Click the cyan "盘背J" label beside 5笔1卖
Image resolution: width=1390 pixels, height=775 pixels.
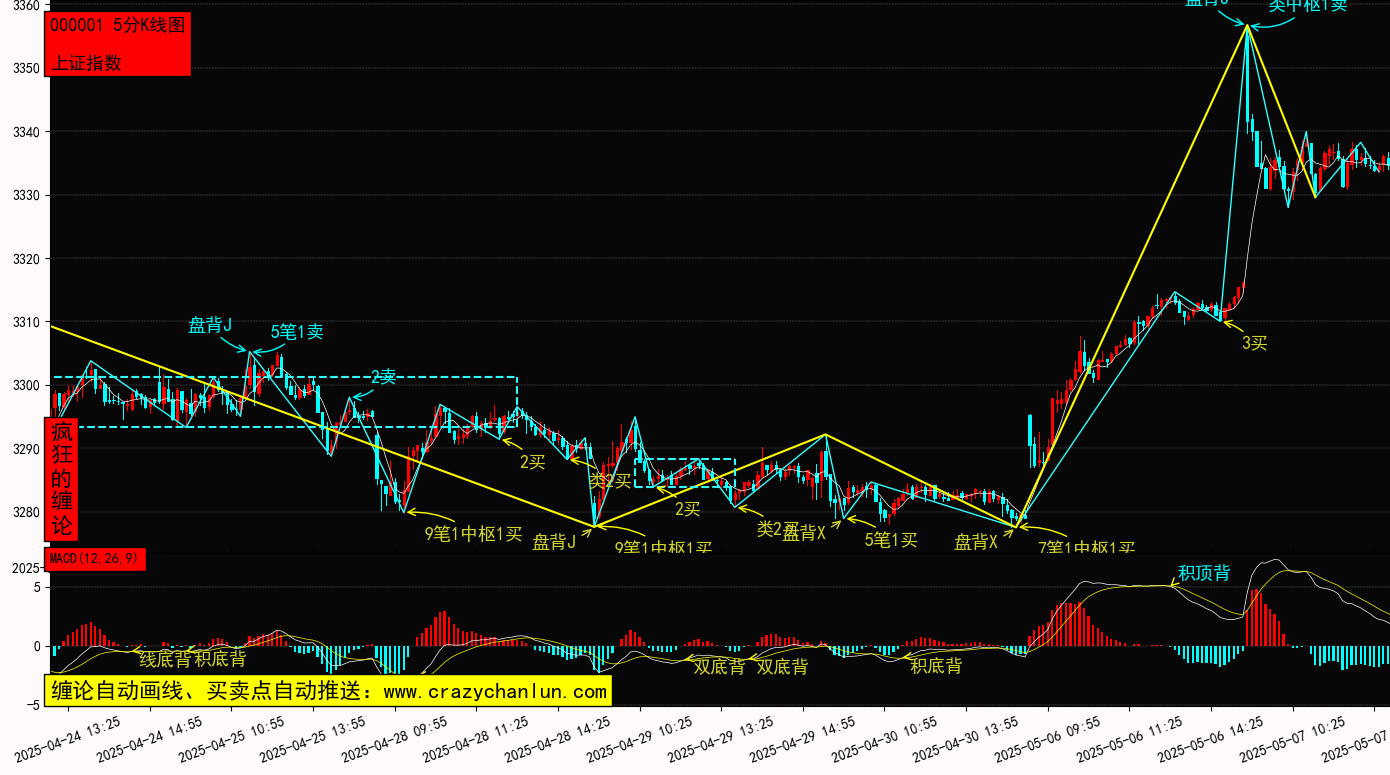(210, 325)
